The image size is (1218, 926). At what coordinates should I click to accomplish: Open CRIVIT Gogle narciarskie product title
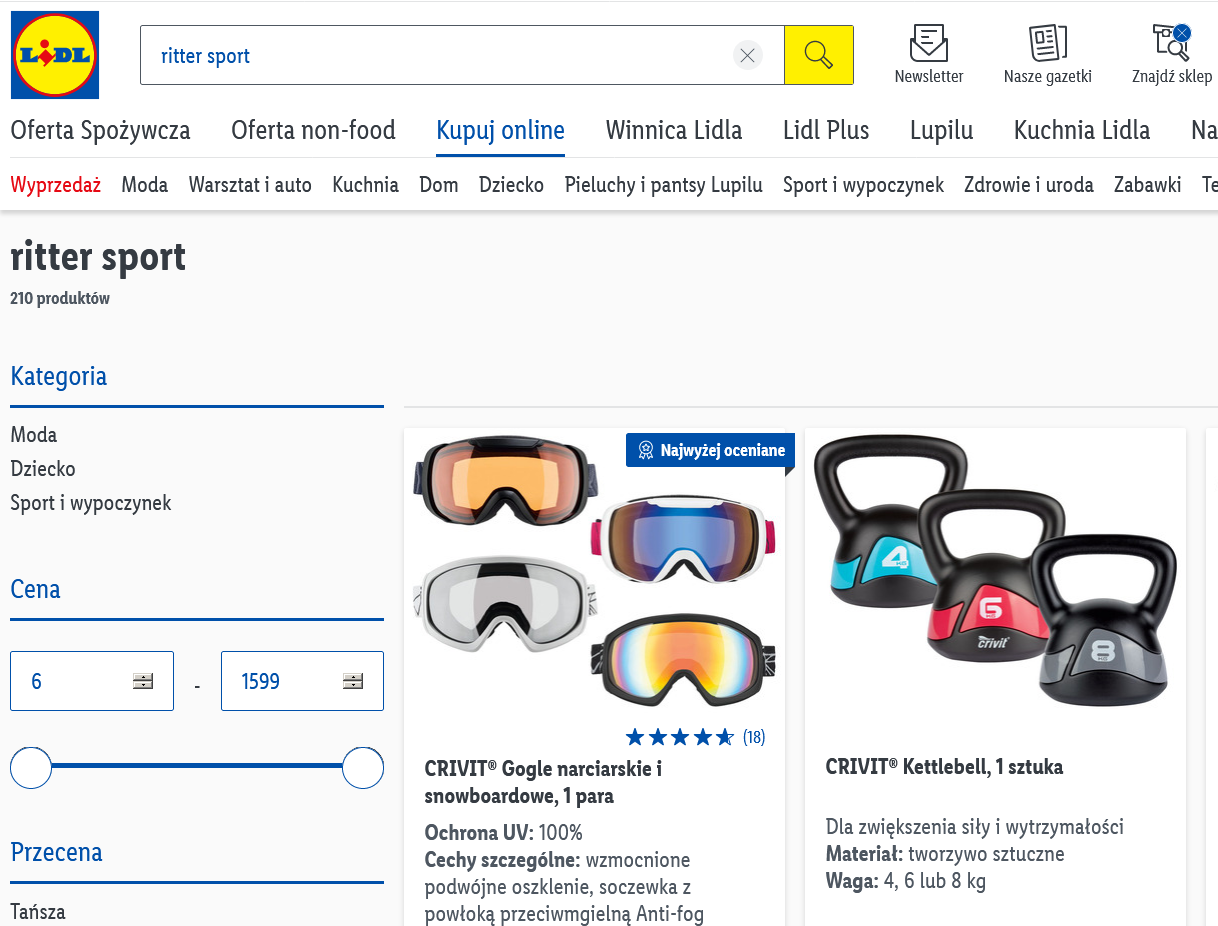click(543, 782)
